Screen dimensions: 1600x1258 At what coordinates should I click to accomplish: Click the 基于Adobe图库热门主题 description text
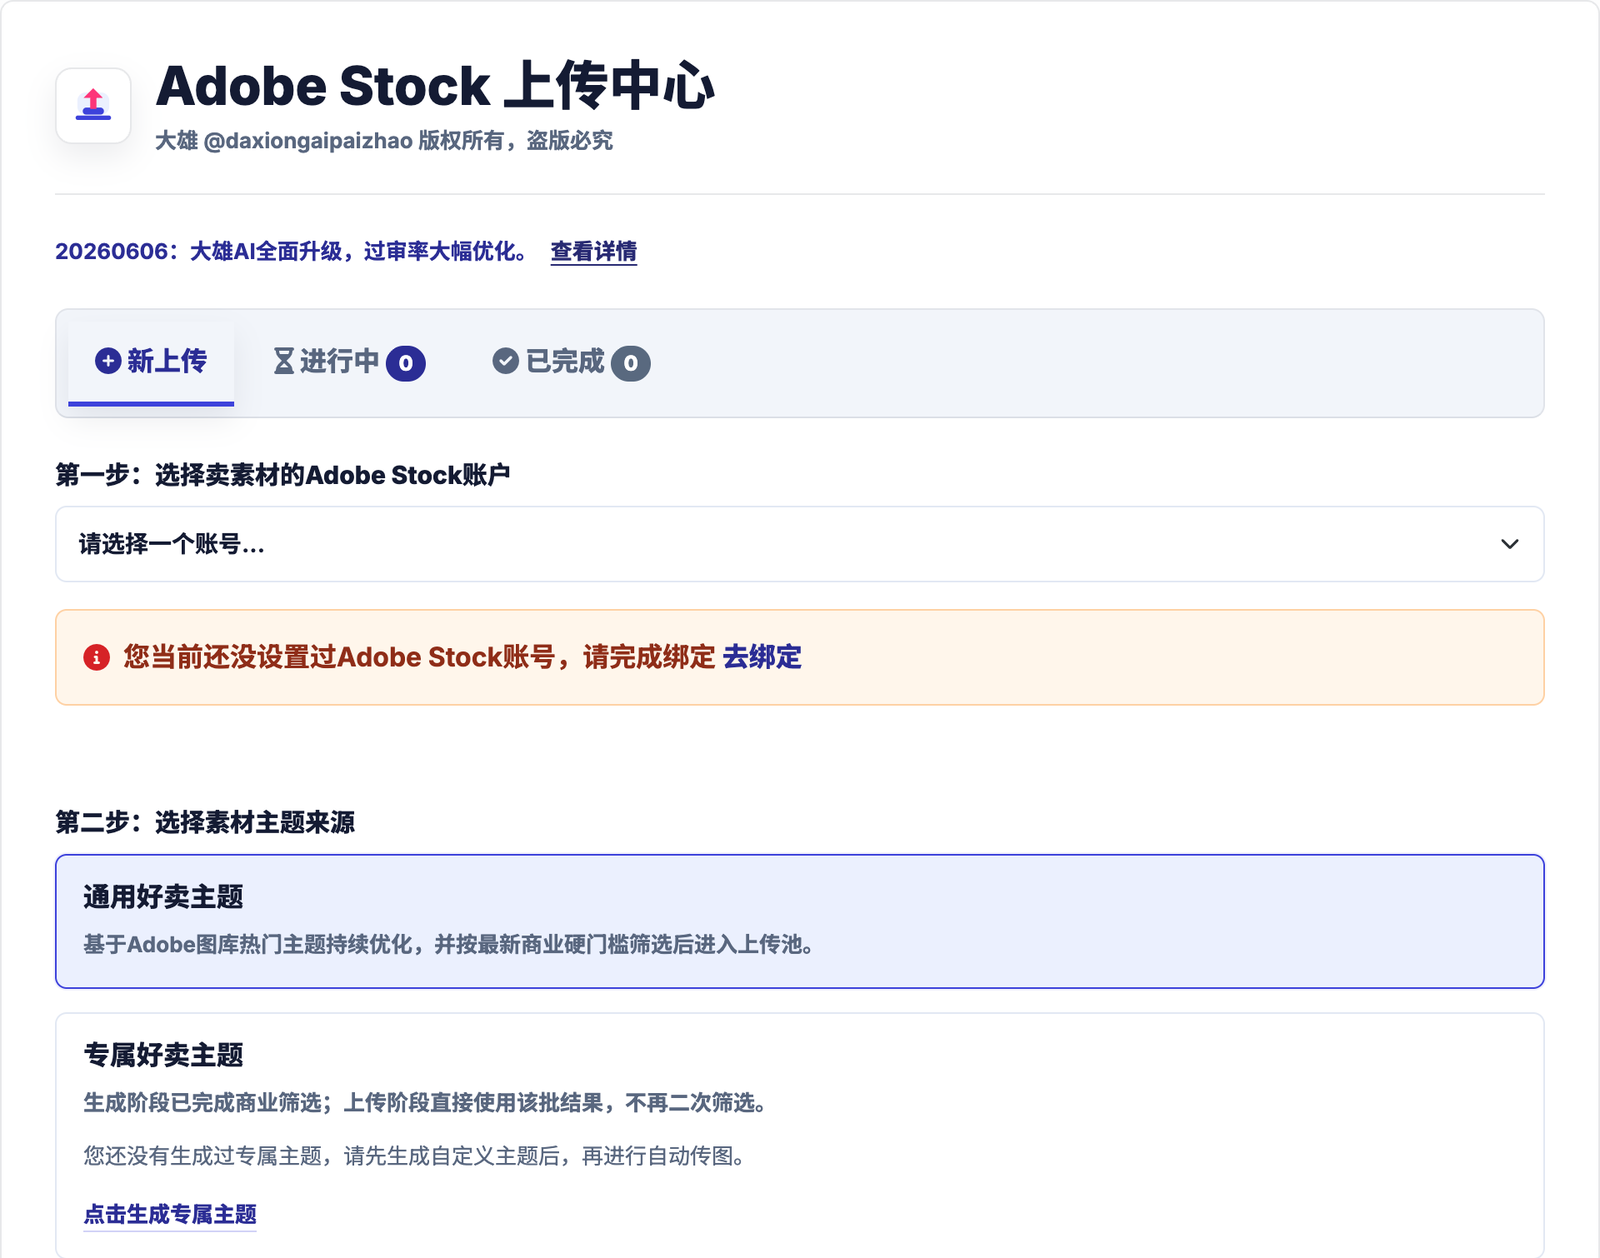pyautogui.click(x=449, y=944)
